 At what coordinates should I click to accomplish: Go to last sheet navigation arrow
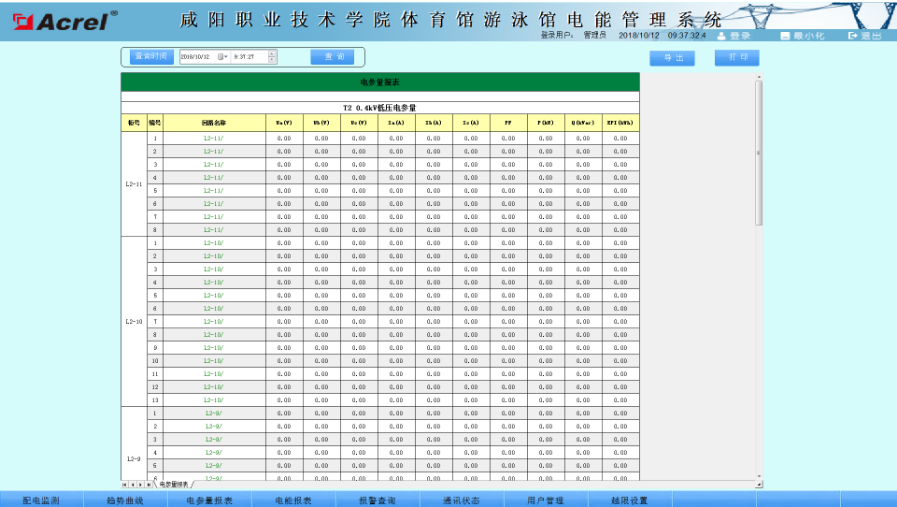(149, 485)
